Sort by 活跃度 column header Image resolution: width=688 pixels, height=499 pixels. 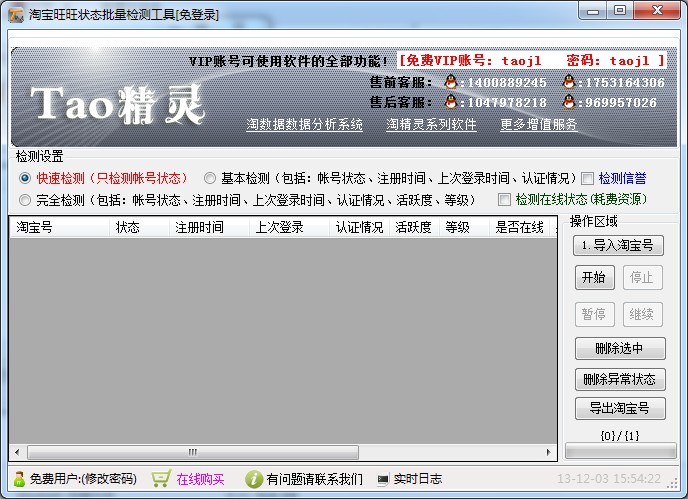414,227
